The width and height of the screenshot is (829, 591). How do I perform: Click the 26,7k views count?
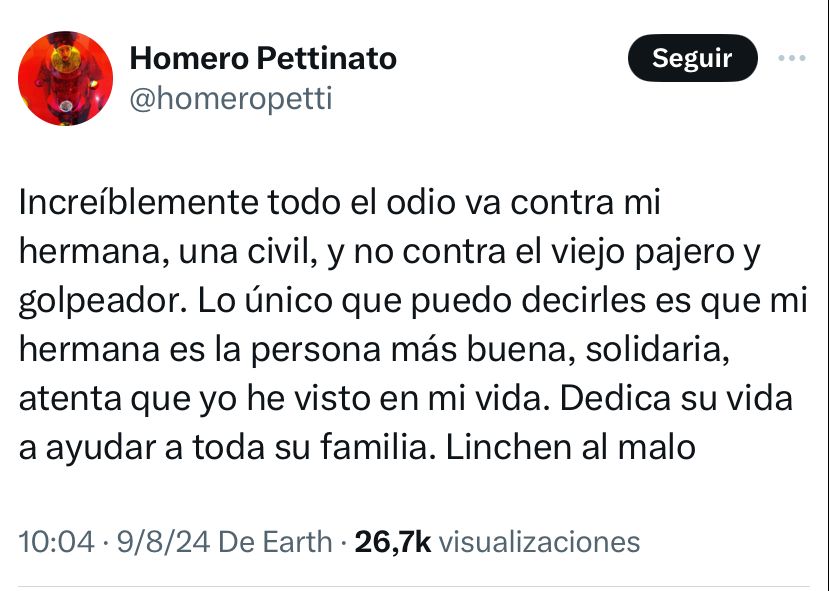393,542
